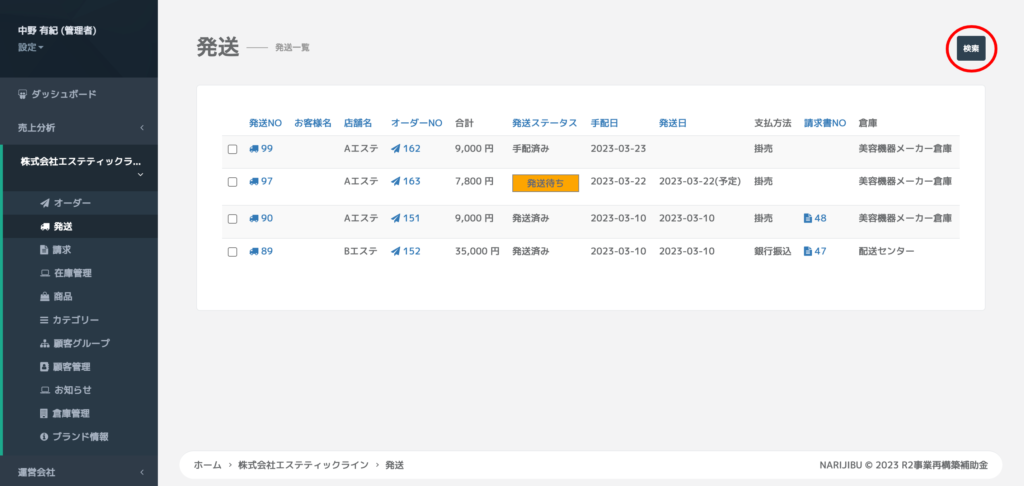Open the オーダー menu item

(72, 203)
